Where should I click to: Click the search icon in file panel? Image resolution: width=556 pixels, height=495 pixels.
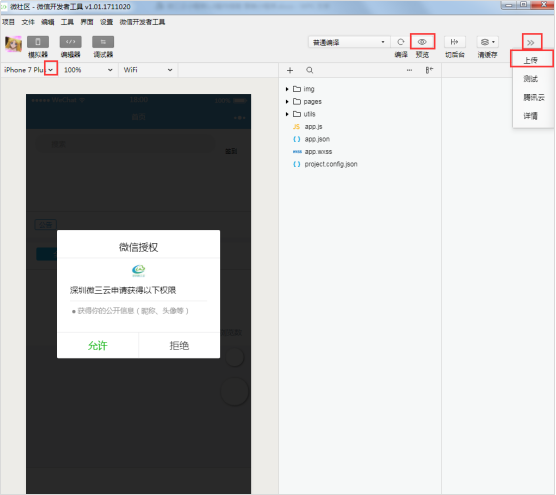pyautogui.click(x=310, y=70)
